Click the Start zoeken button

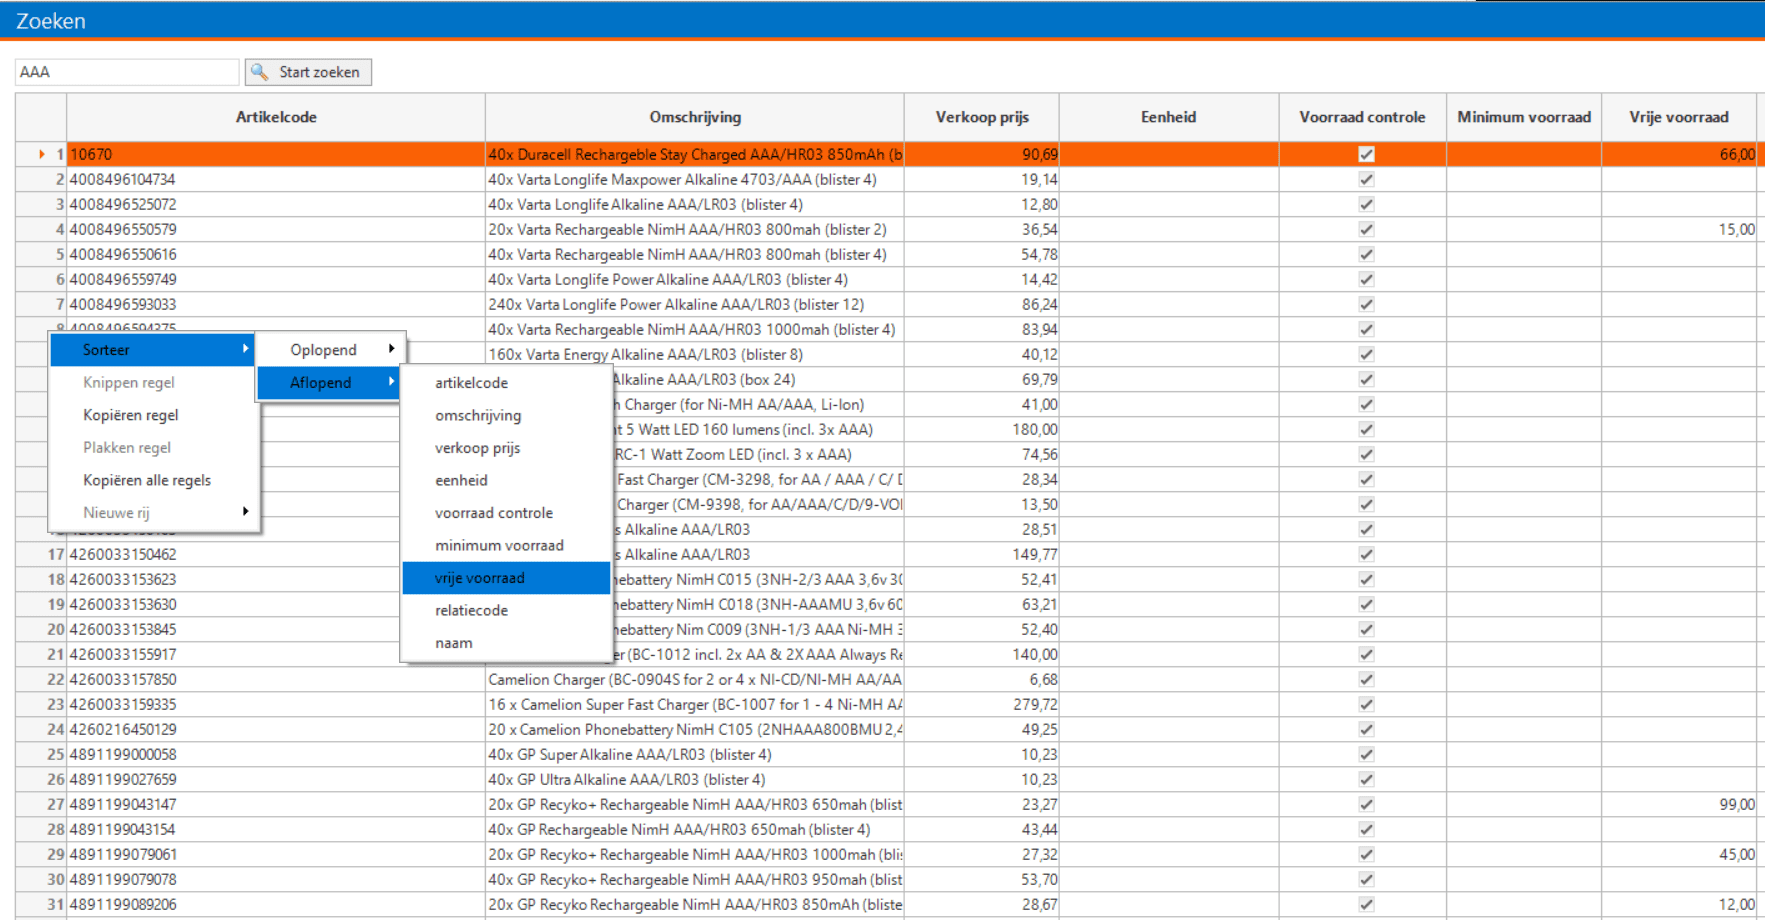[308, 72]
